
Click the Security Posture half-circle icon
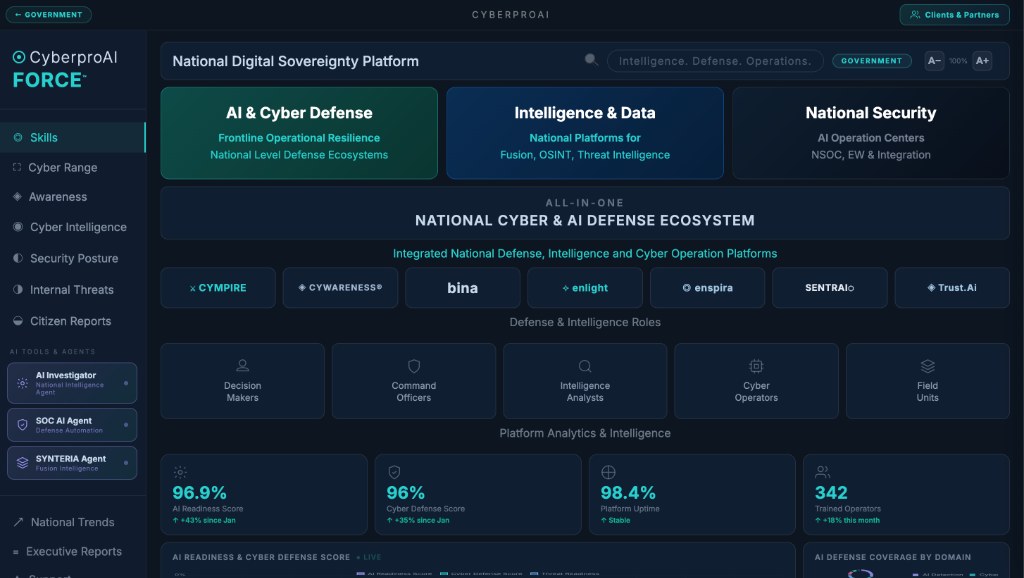pos(18,258)
